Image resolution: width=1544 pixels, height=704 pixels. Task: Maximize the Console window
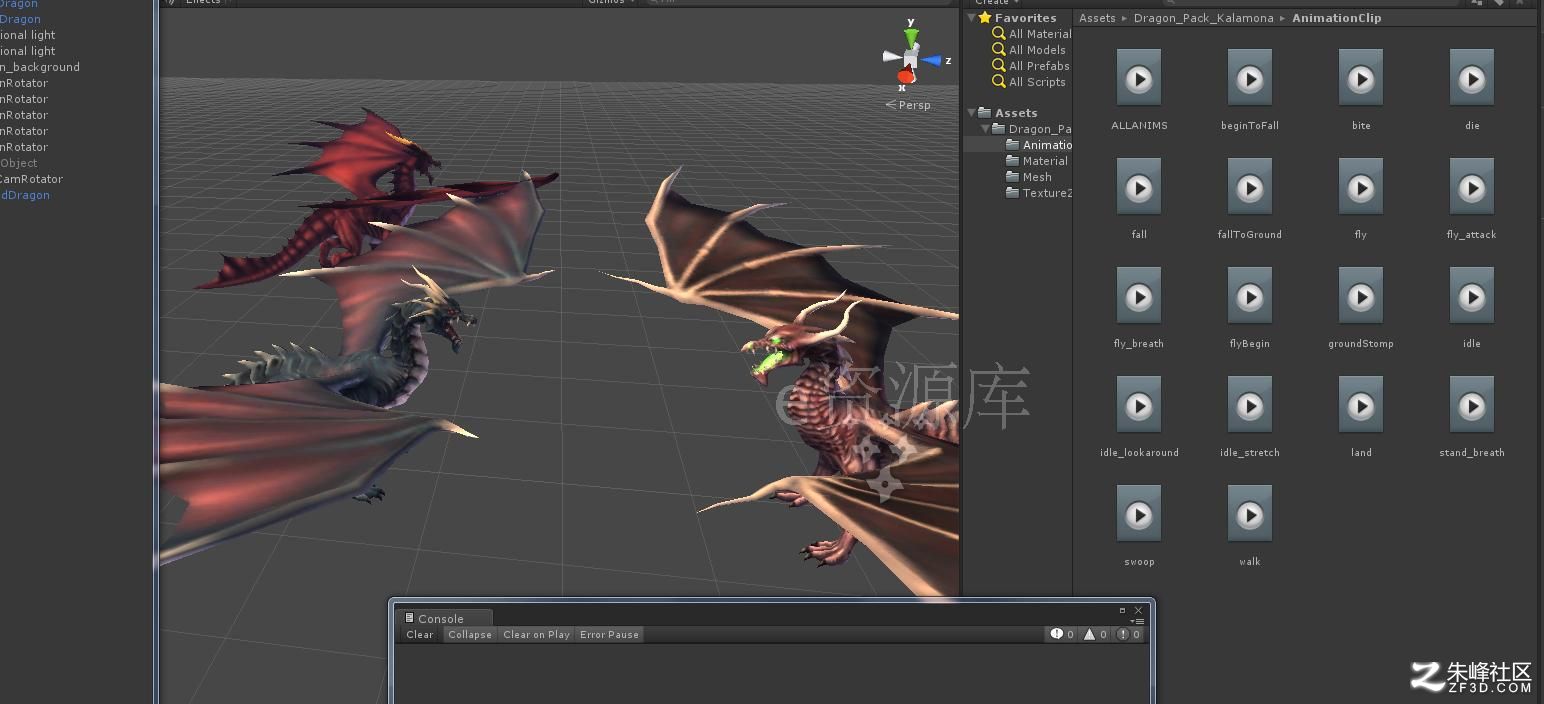click(1122, 610)
